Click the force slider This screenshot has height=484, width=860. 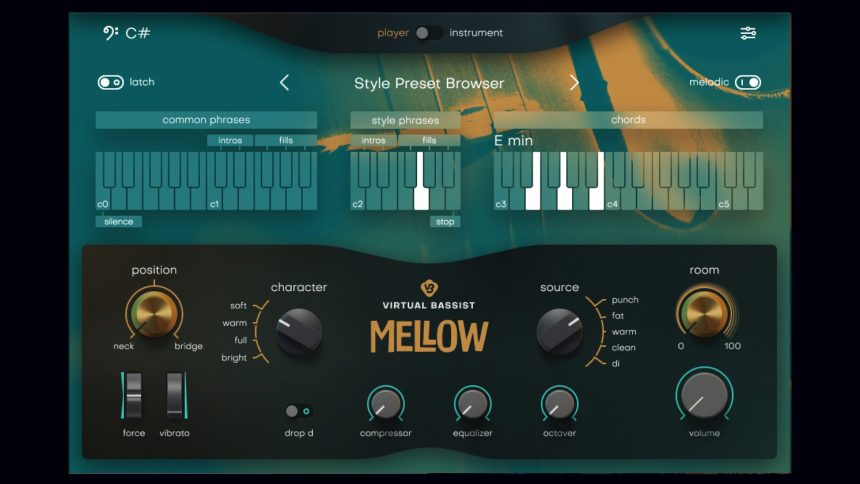pos(133,396)
